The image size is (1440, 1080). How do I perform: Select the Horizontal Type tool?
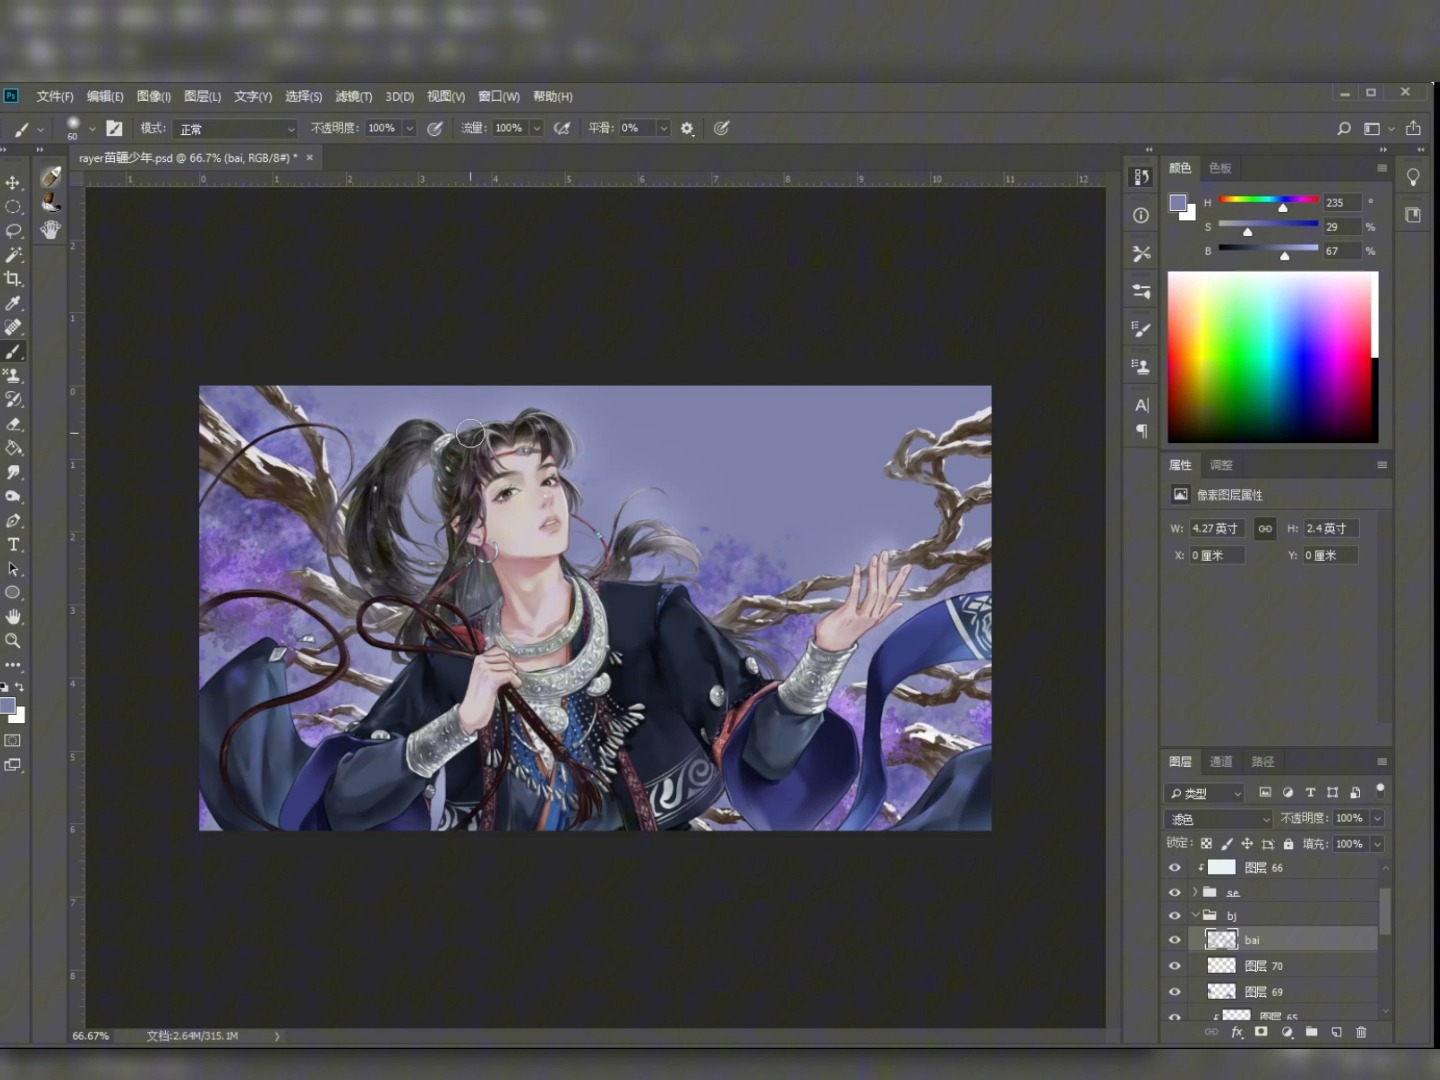tap(13, 545)
